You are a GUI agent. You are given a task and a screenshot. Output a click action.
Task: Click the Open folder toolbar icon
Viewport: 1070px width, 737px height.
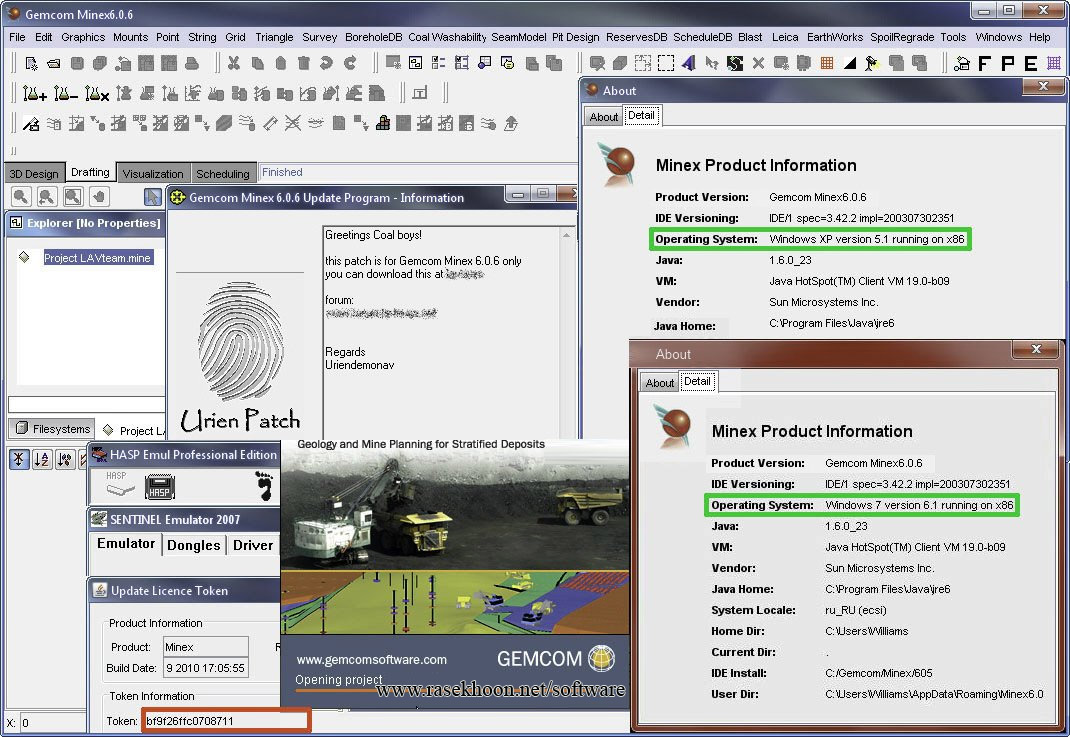pyautogui.click(x=53, y=63)
